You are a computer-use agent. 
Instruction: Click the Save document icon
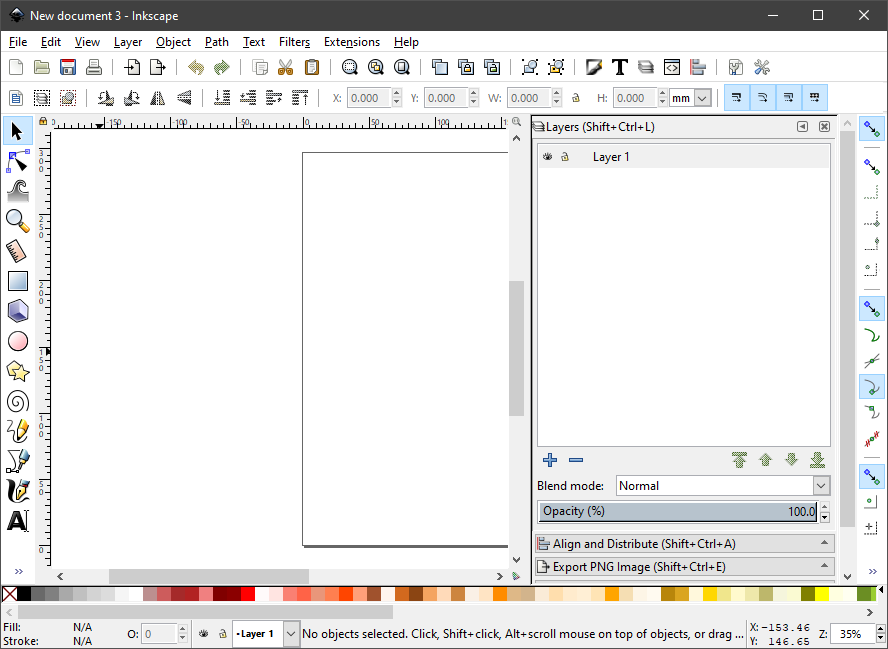pos(68,68)
